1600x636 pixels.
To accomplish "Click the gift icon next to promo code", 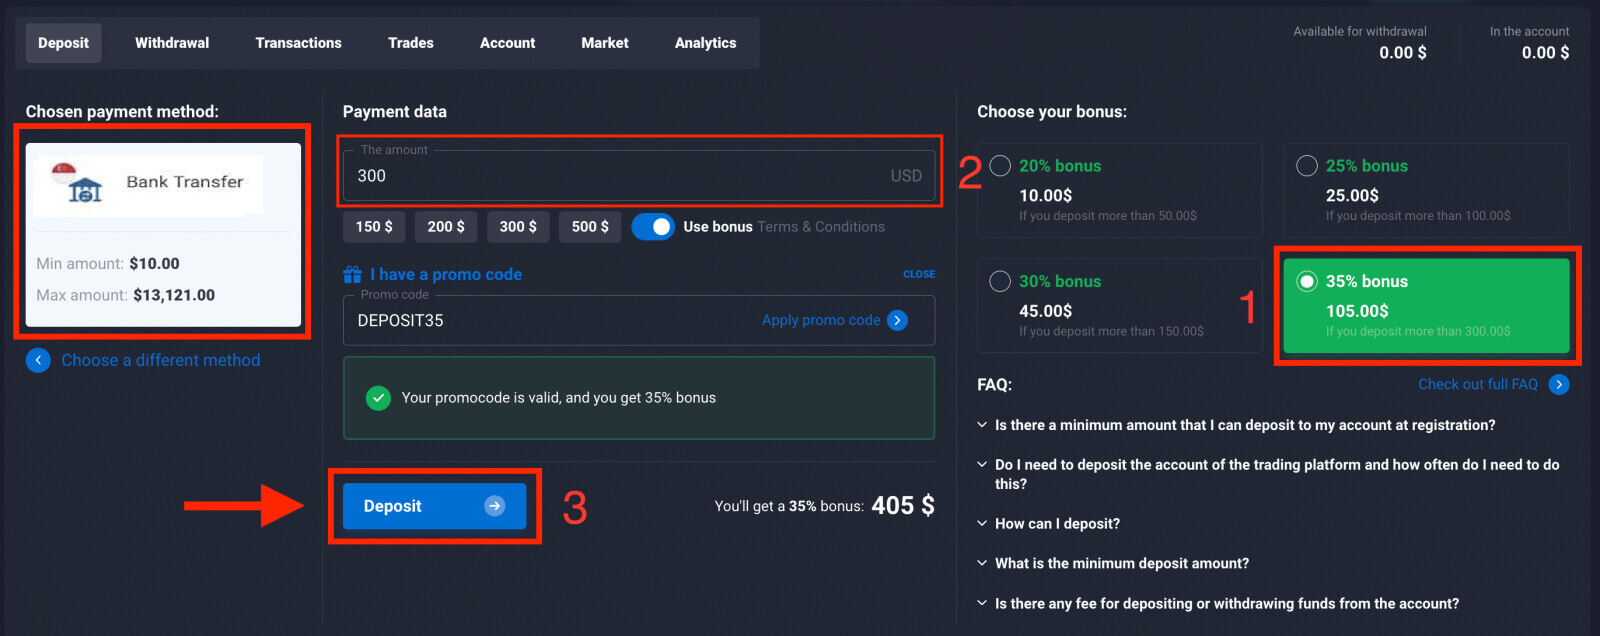I will (x=352, y=274).
